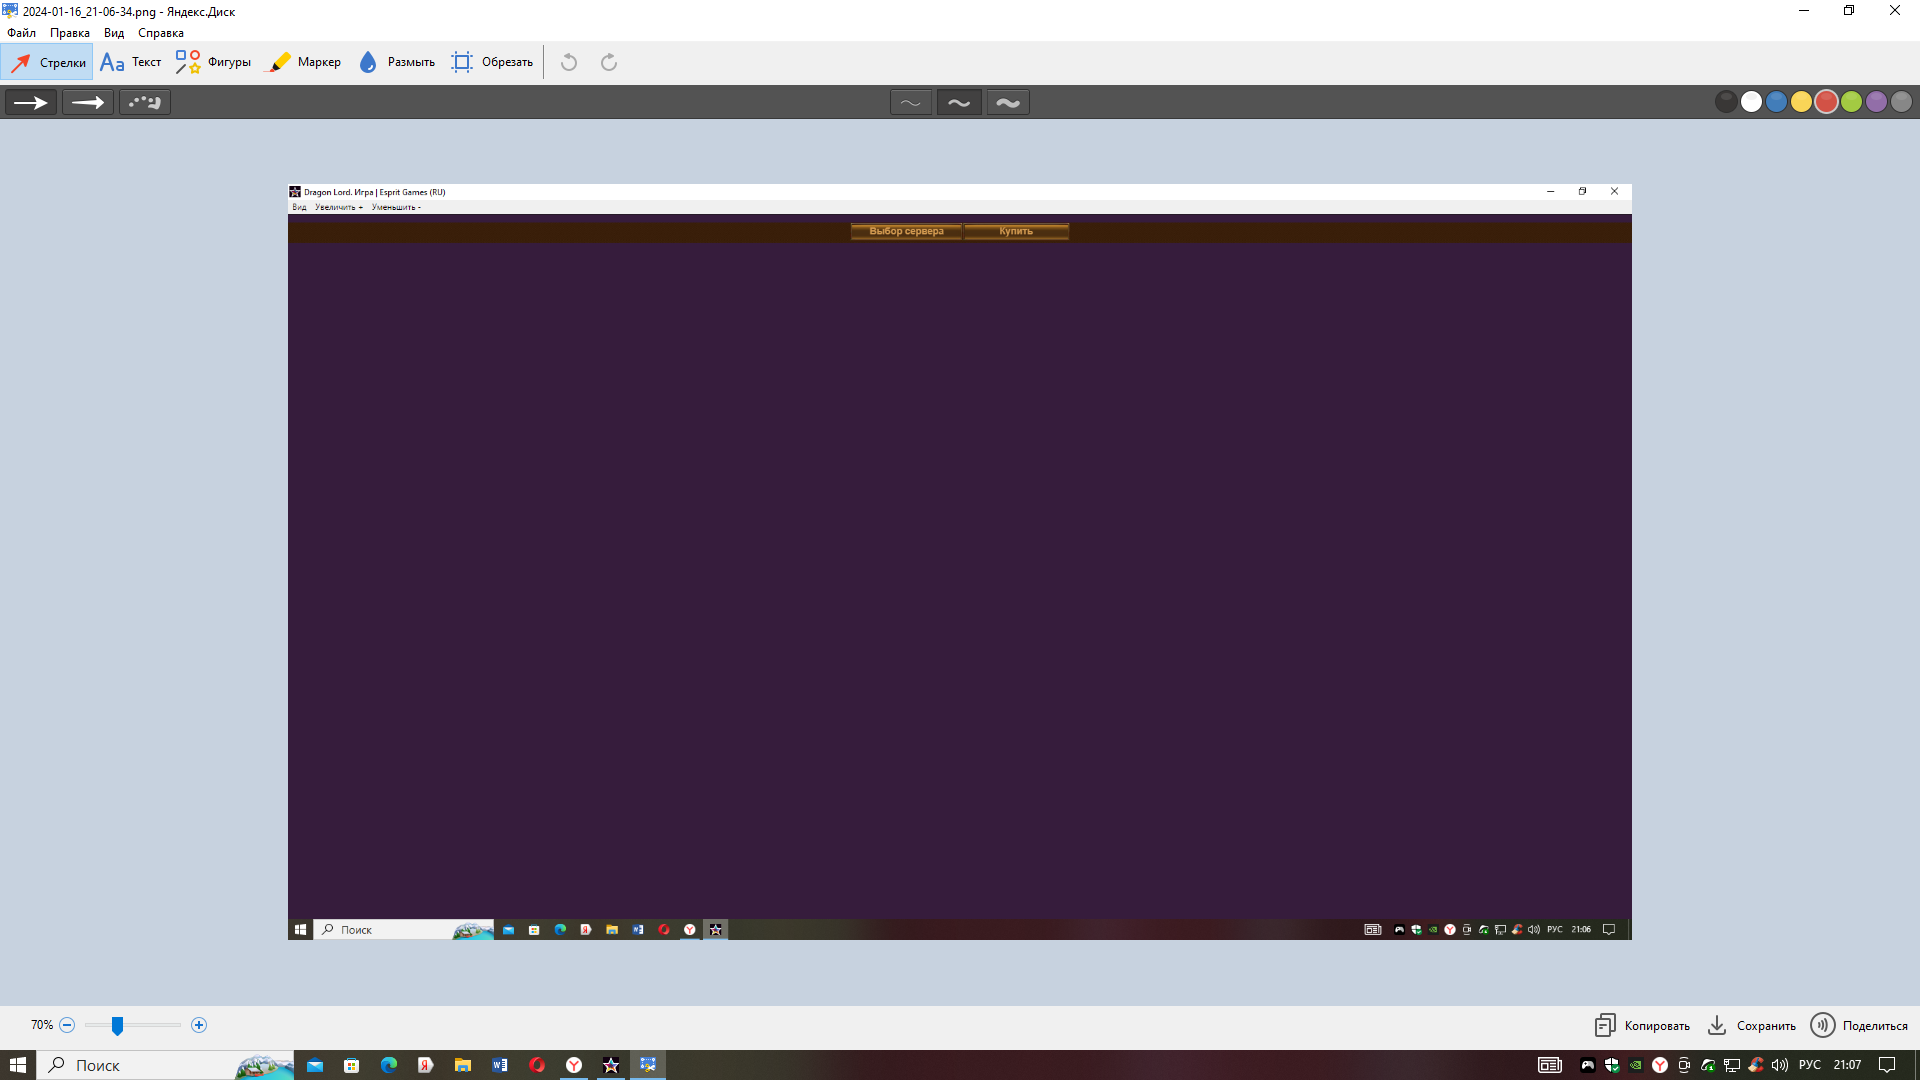This screenshot has height=1080, width=1920.
Task: Pick the thickest line thickness
Action: tap(1008, 102)
